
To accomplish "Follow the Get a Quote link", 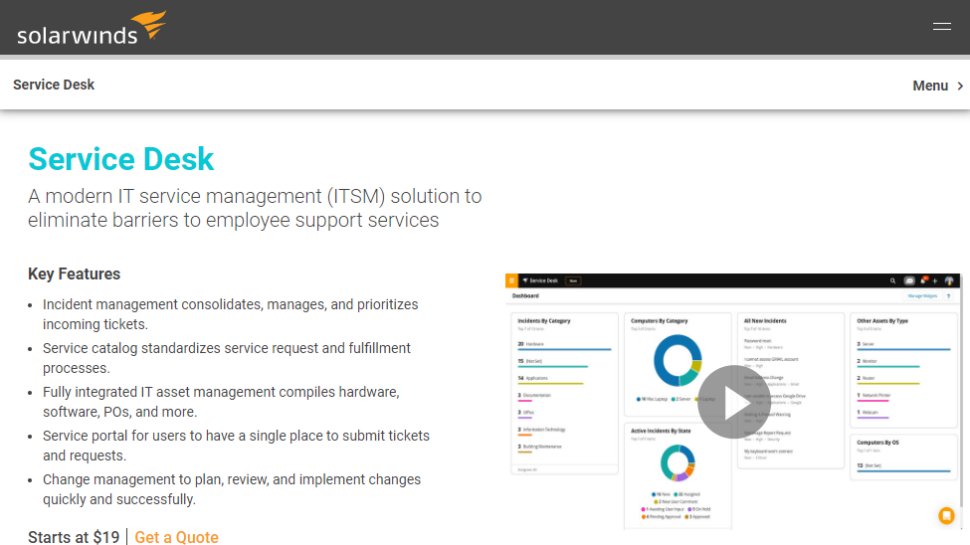I will [176, 537].
